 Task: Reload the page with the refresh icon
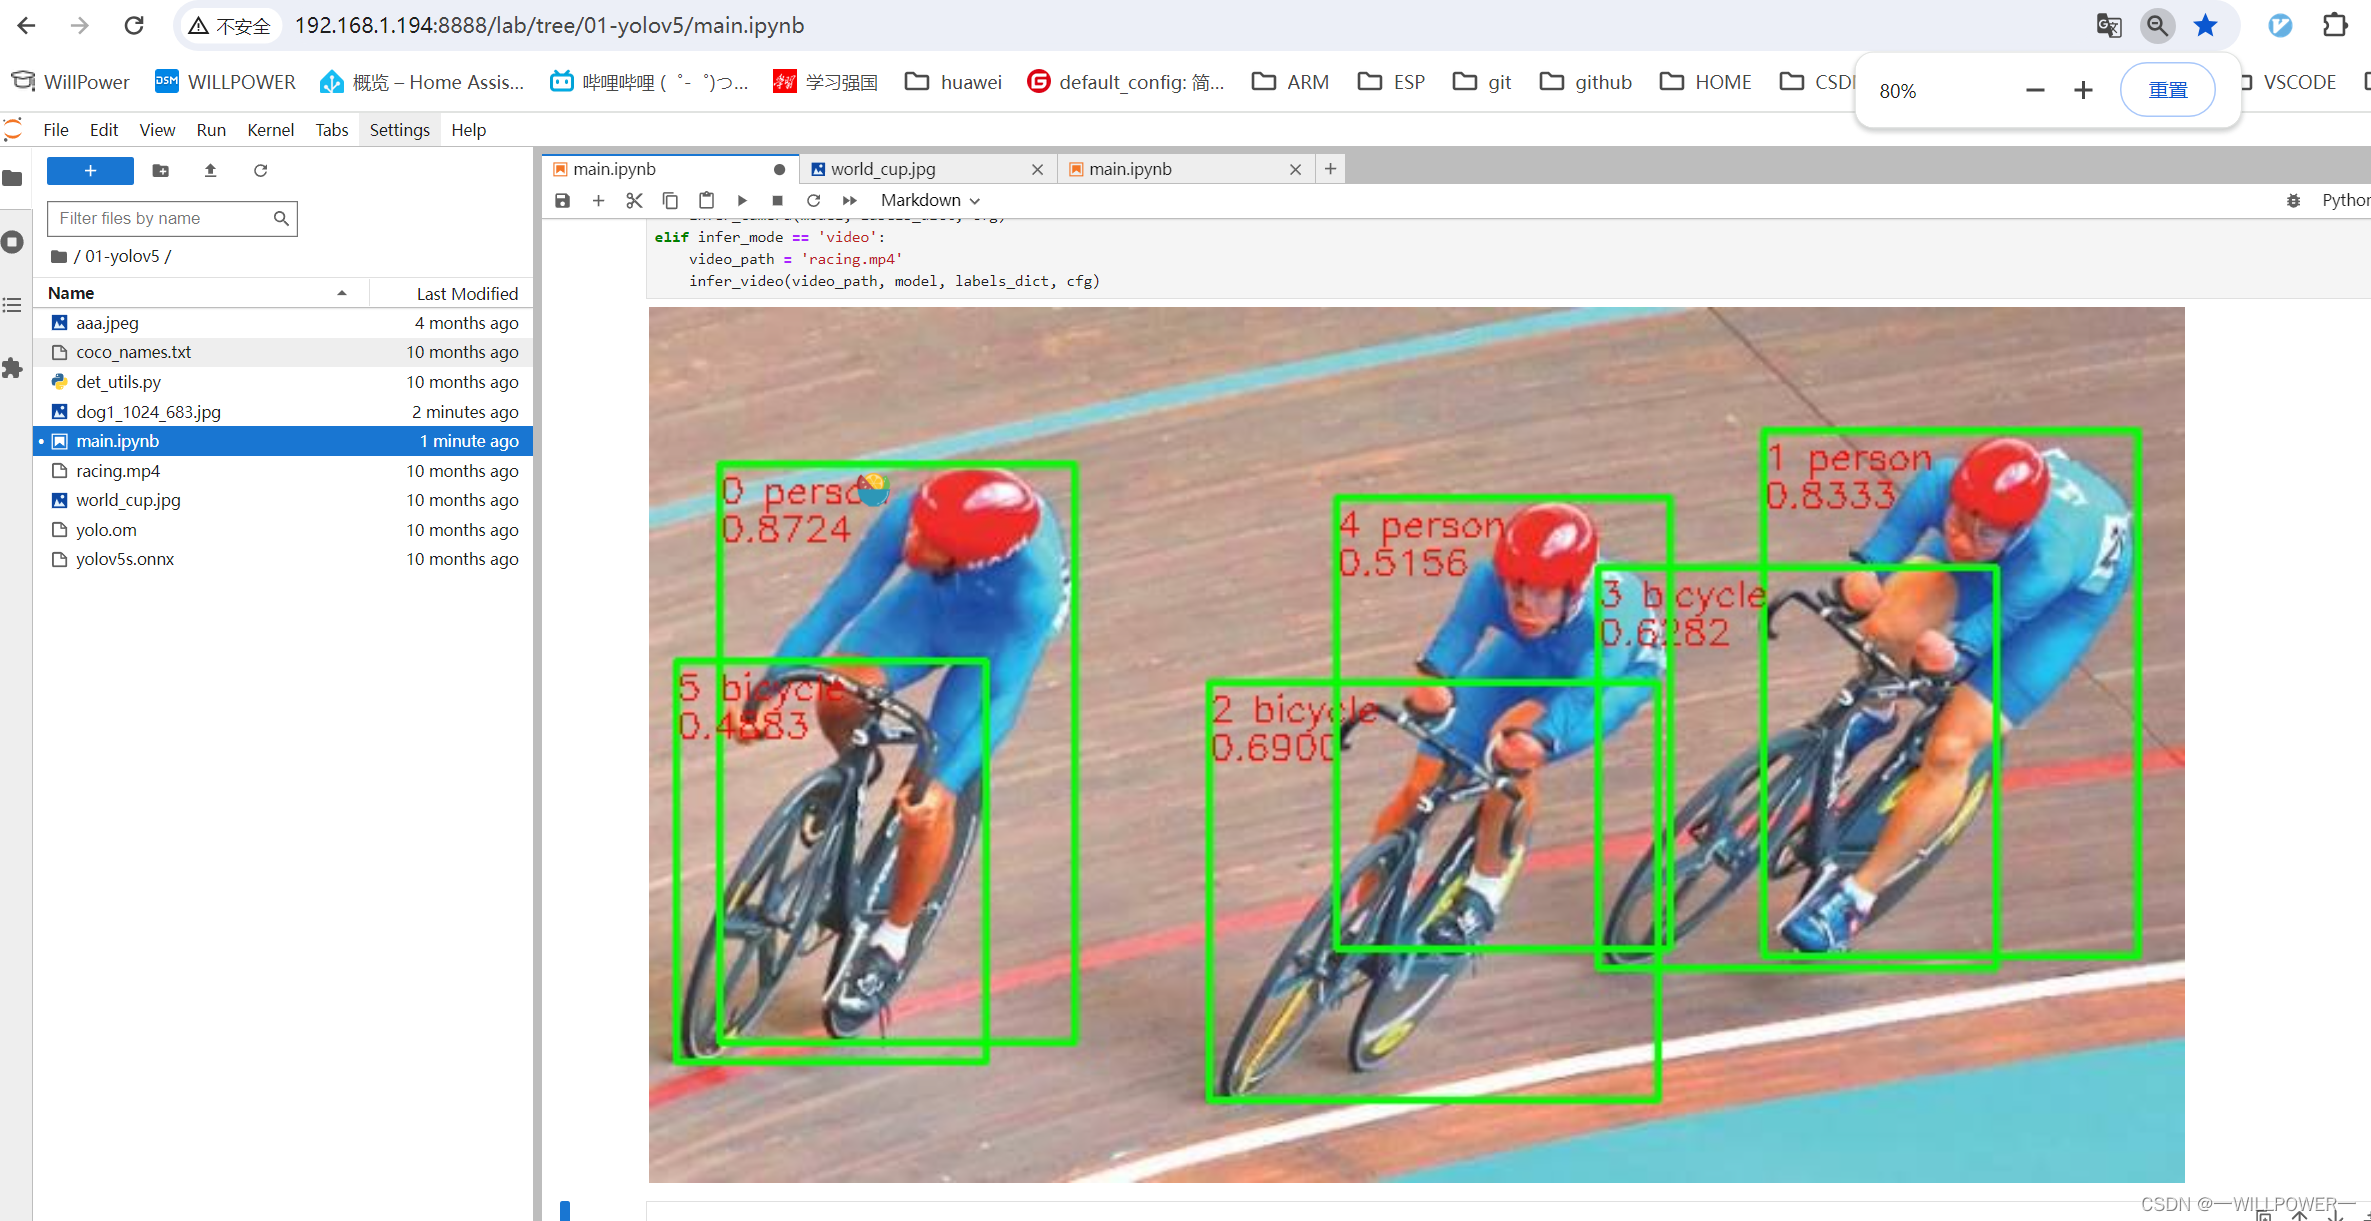tap(134, 25)
